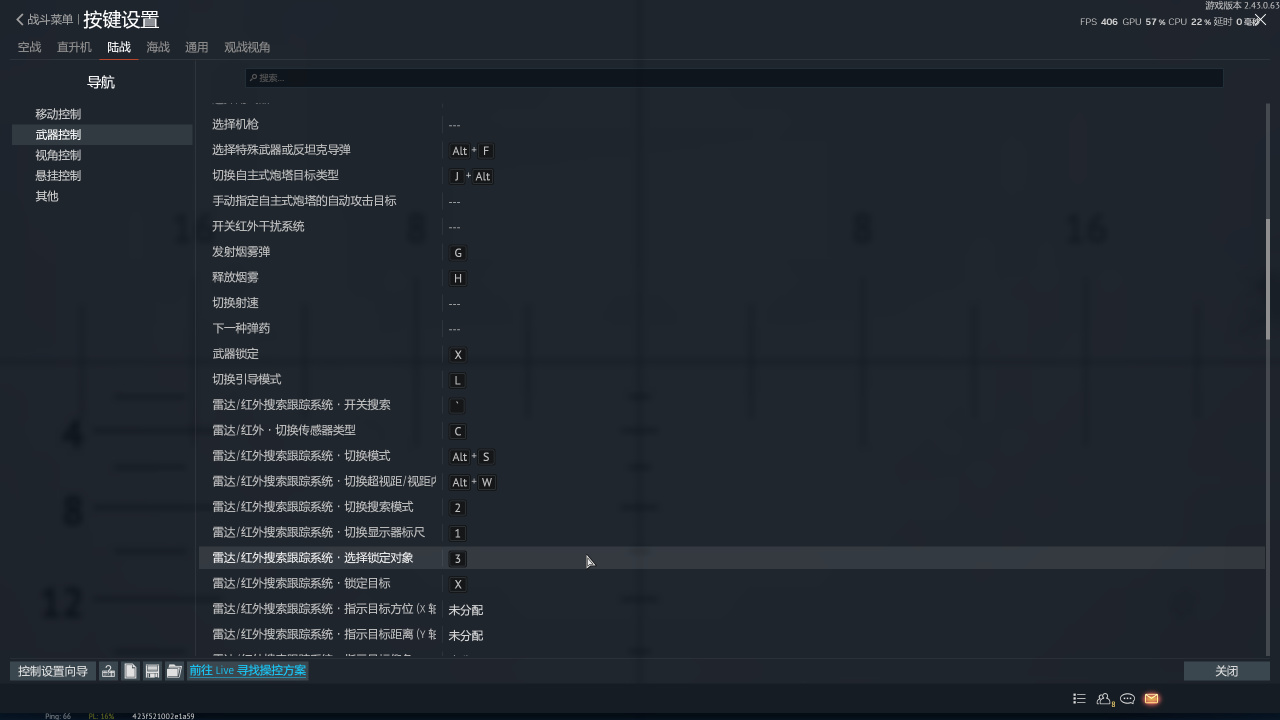The height and width of the screenshot is (720, 1280).
Task: Click the 关闭 button
Action: (x=1227, y=671)
